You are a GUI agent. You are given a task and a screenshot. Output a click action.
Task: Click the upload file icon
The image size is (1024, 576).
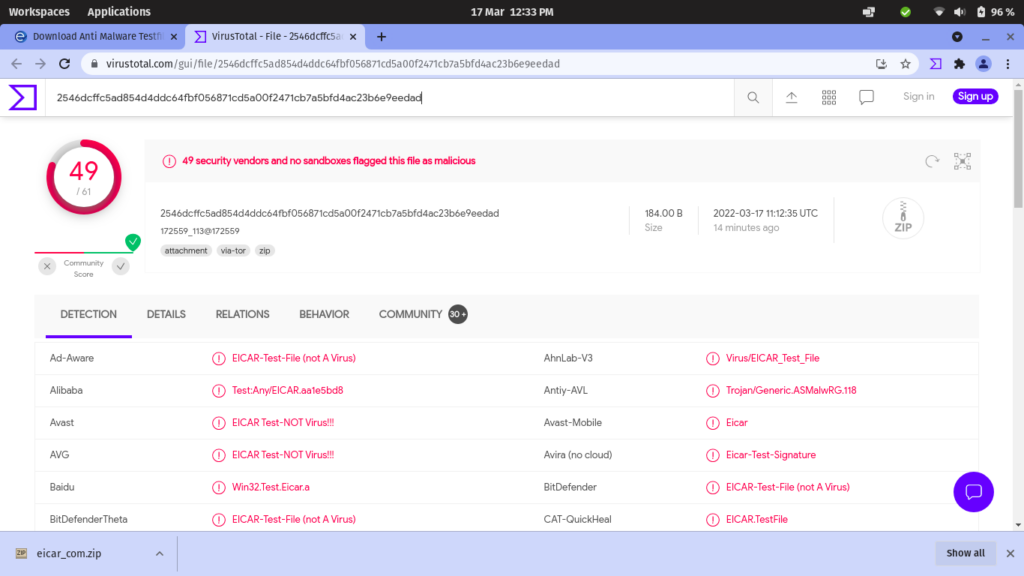coord(791,97)
